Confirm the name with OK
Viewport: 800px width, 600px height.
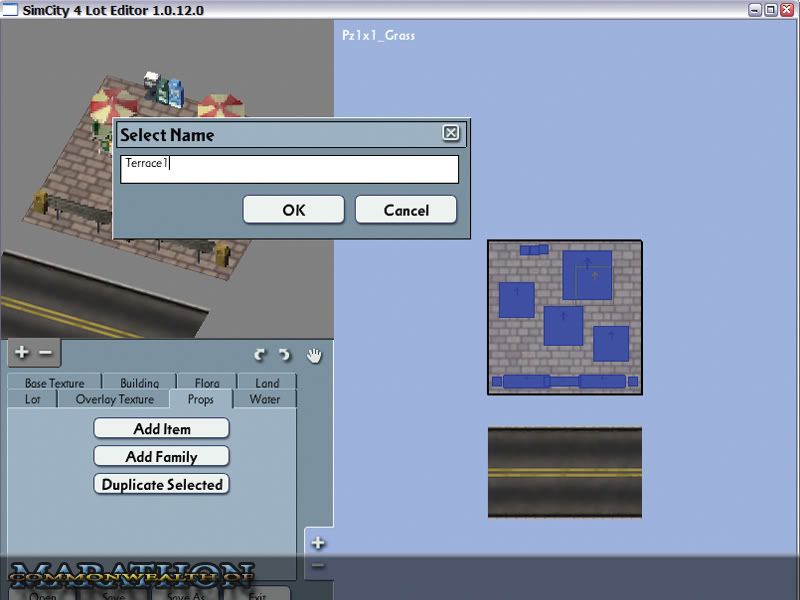pyautogui.click(x=293, y=210)
